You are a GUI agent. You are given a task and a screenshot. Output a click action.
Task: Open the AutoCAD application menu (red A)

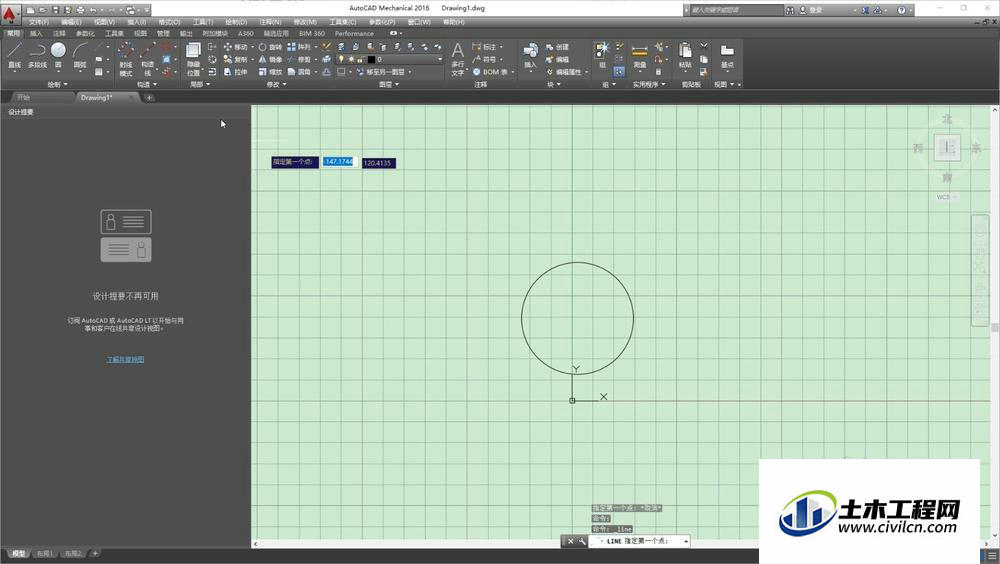[x=10, y=13]
